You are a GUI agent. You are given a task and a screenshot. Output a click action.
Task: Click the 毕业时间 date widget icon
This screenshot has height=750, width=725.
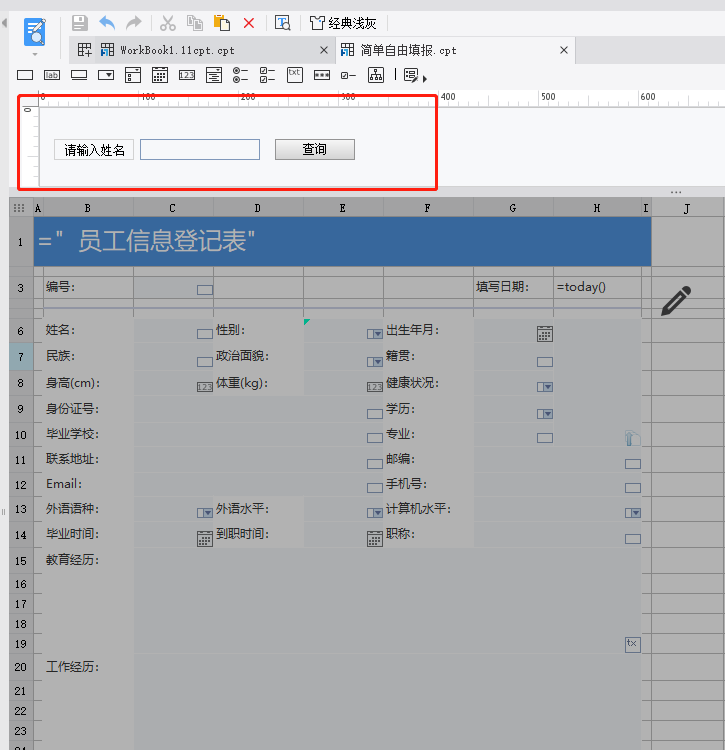point(205,539)
